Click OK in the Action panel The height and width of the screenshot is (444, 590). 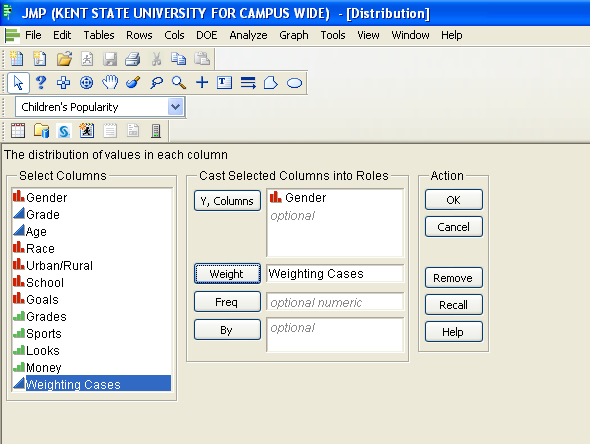coord(454,199)
